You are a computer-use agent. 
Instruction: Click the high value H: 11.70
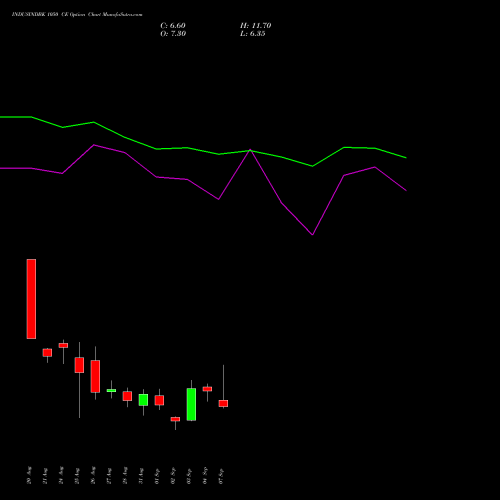[x=256, y=26]
